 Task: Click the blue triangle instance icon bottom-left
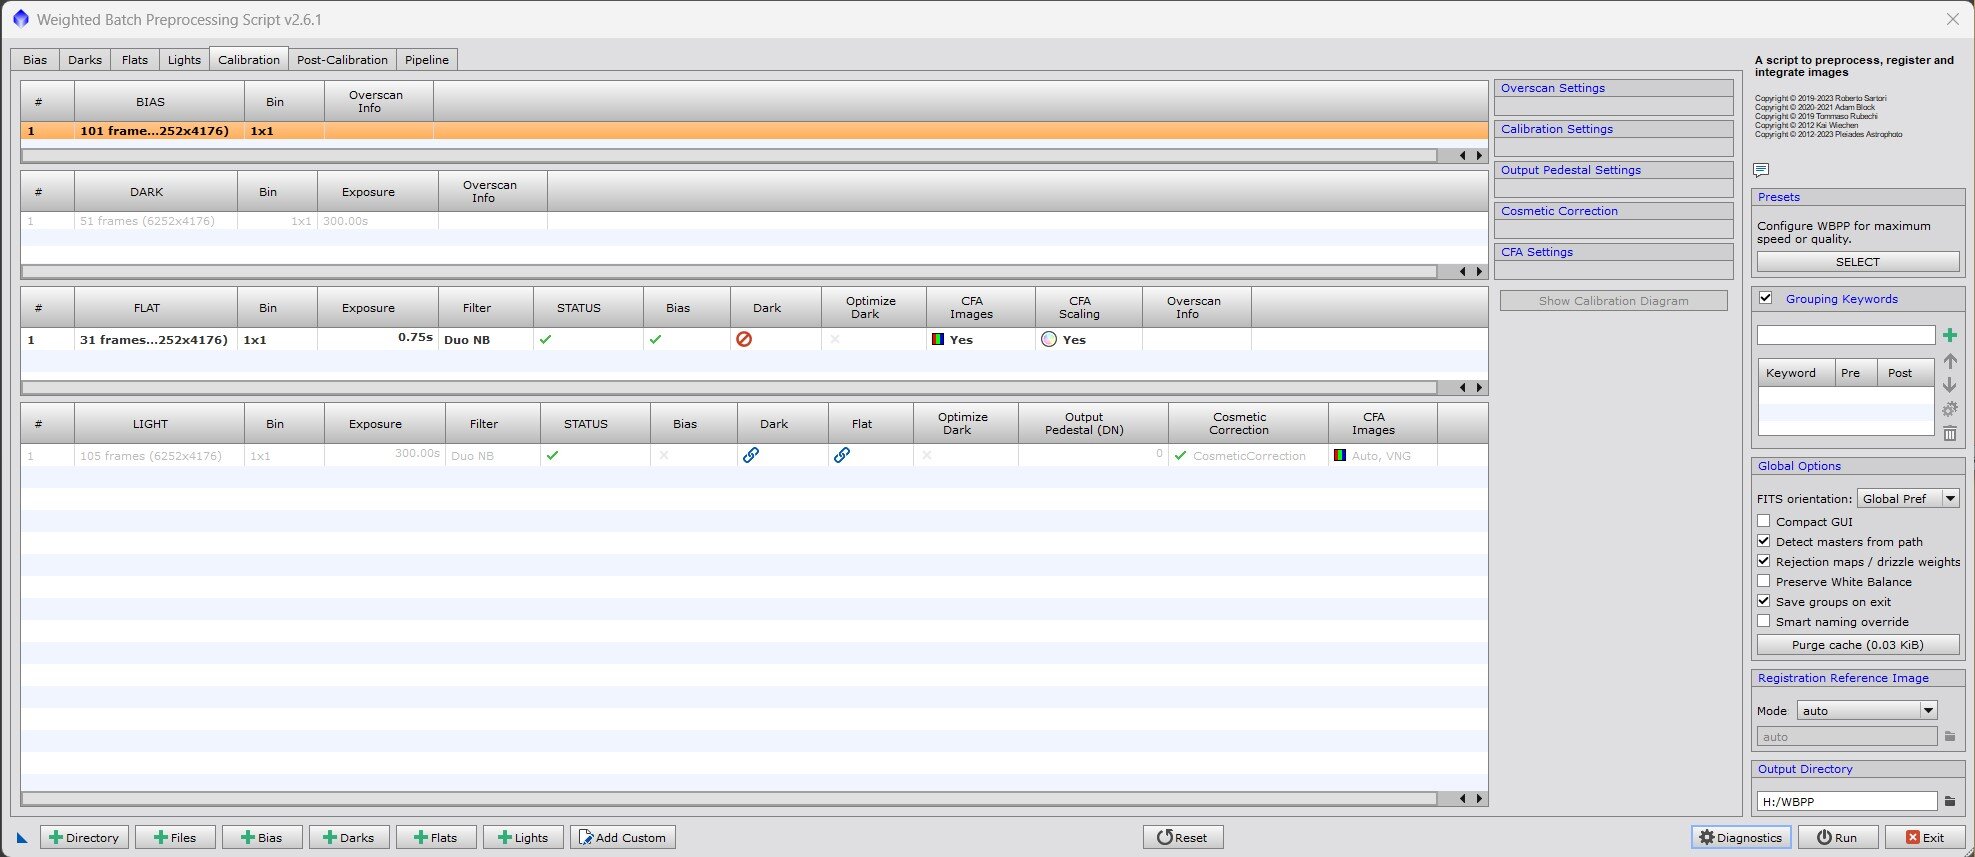coord(22,837)
